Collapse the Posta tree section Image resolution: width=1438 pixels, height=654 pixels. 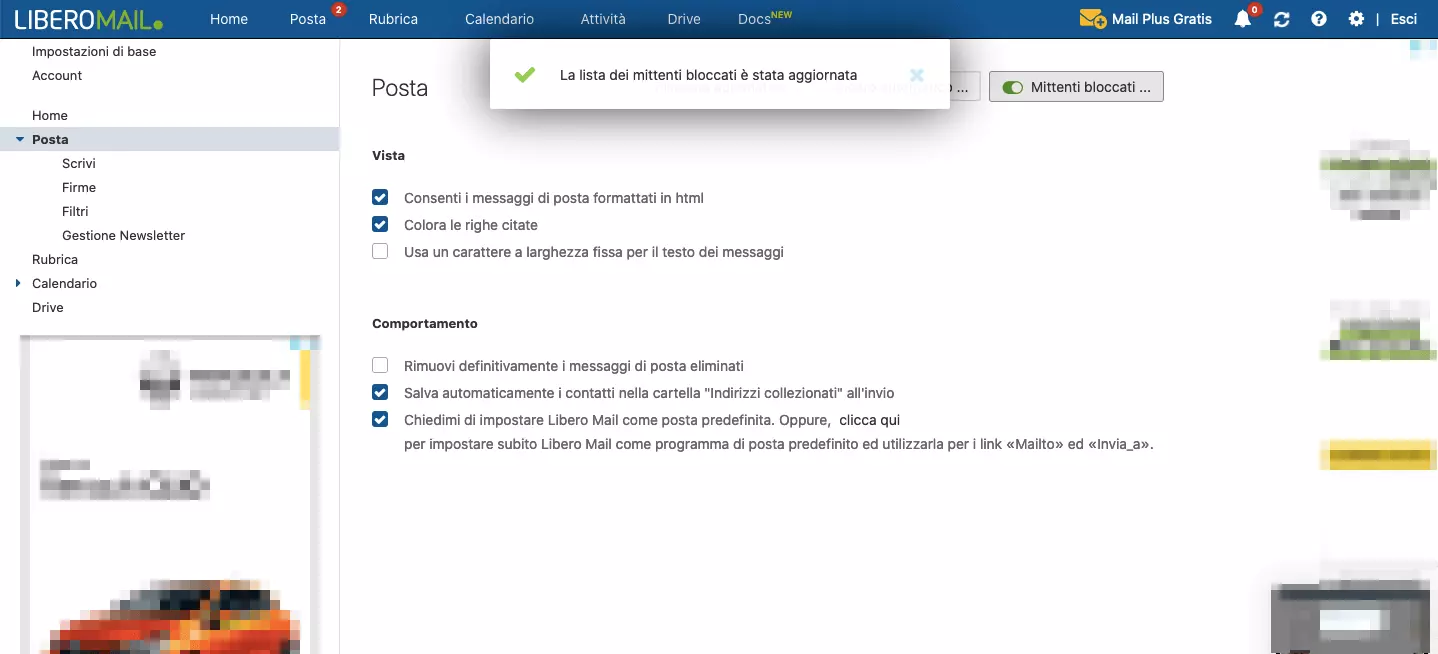[20, 140]
